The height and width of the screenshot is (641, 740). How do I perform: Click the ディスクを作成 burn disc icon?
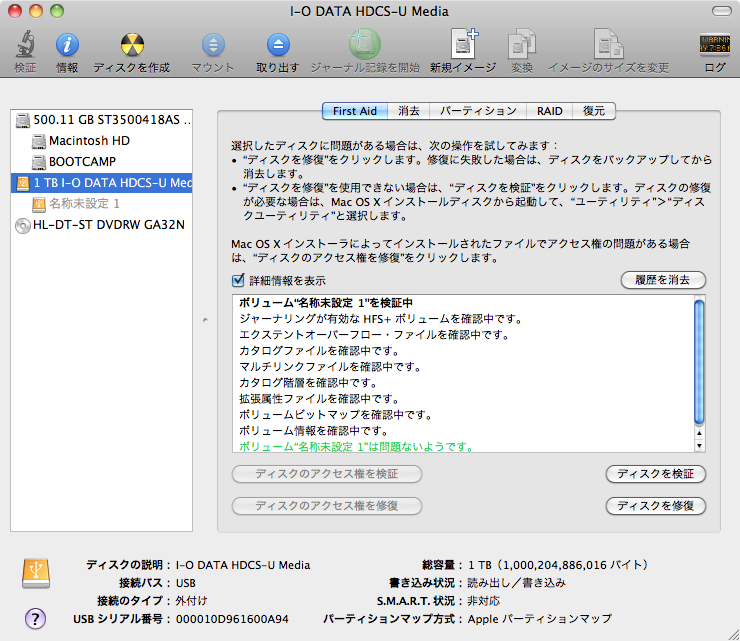click(131, 45)
